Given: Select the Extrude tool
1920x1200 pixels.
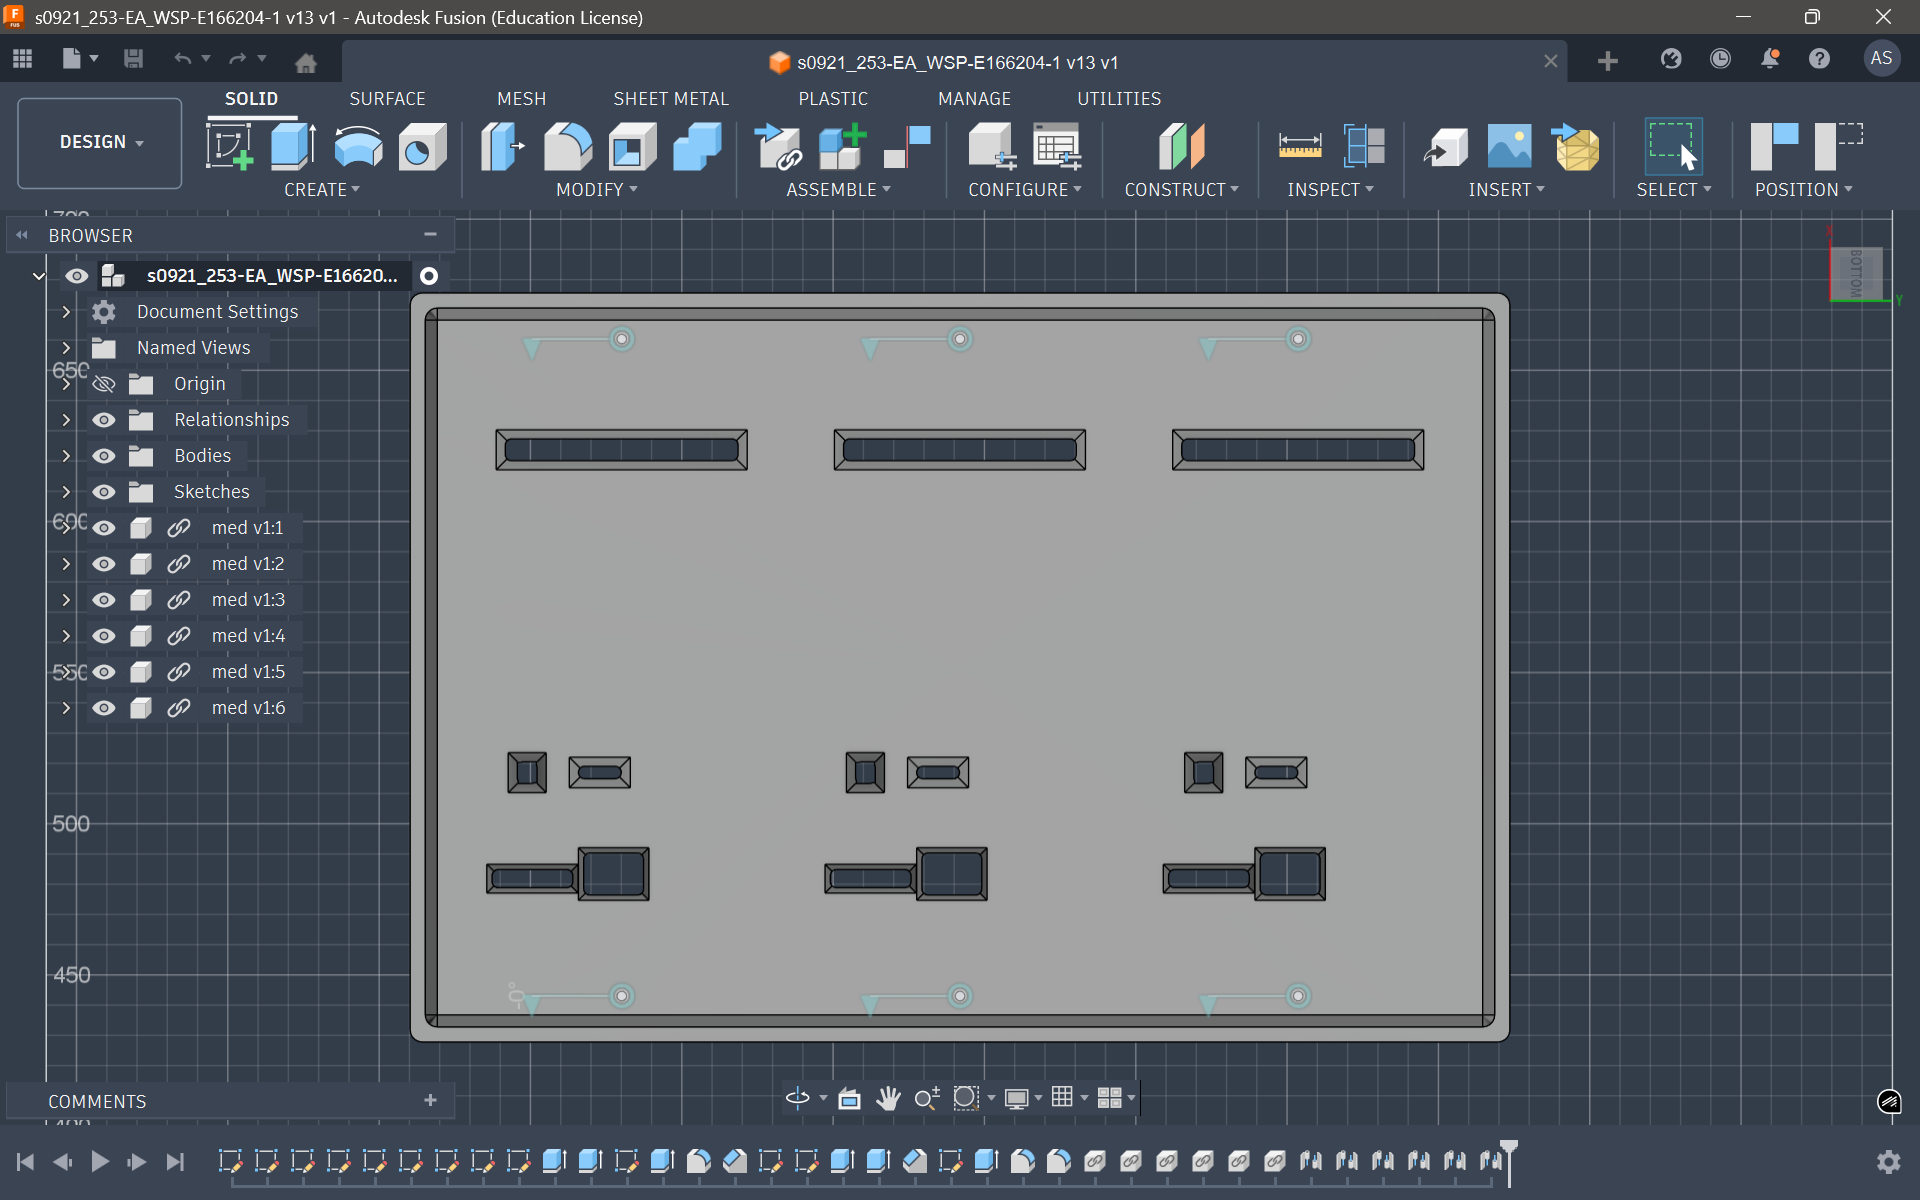Looking at the screenshot, I should click(293, 147).
